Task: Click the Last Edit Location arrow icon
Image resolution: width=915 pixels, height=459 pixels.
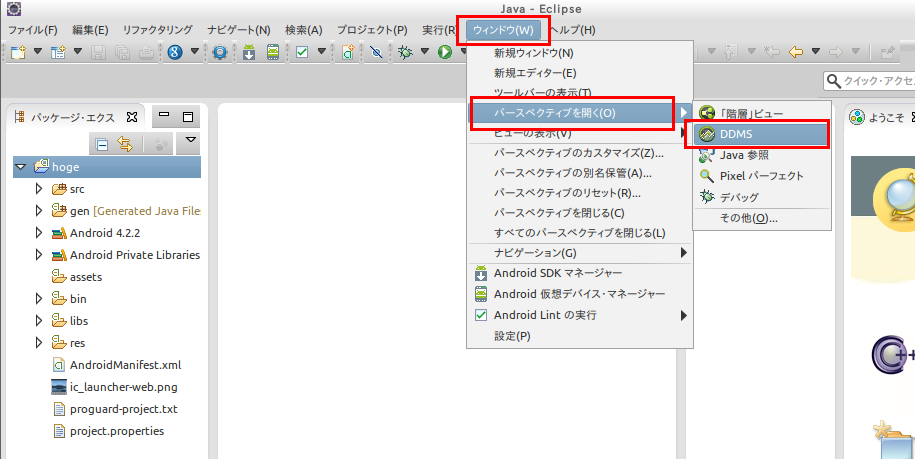Action: tap(772, 52)
